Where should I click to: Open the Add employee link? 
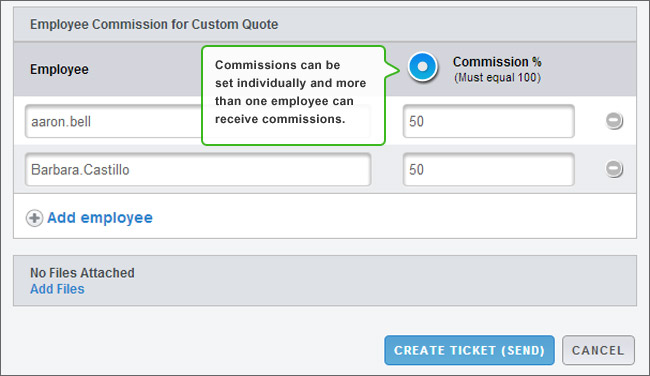(x=100, y=218)
